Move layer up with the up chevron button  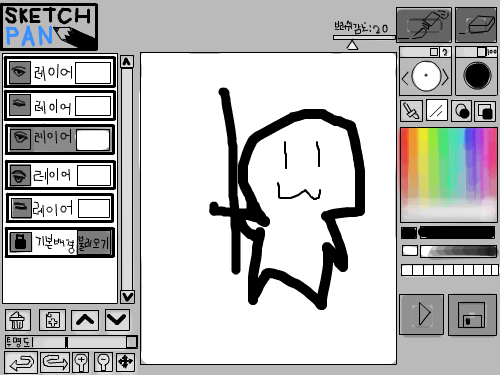(x=85, y=320)
